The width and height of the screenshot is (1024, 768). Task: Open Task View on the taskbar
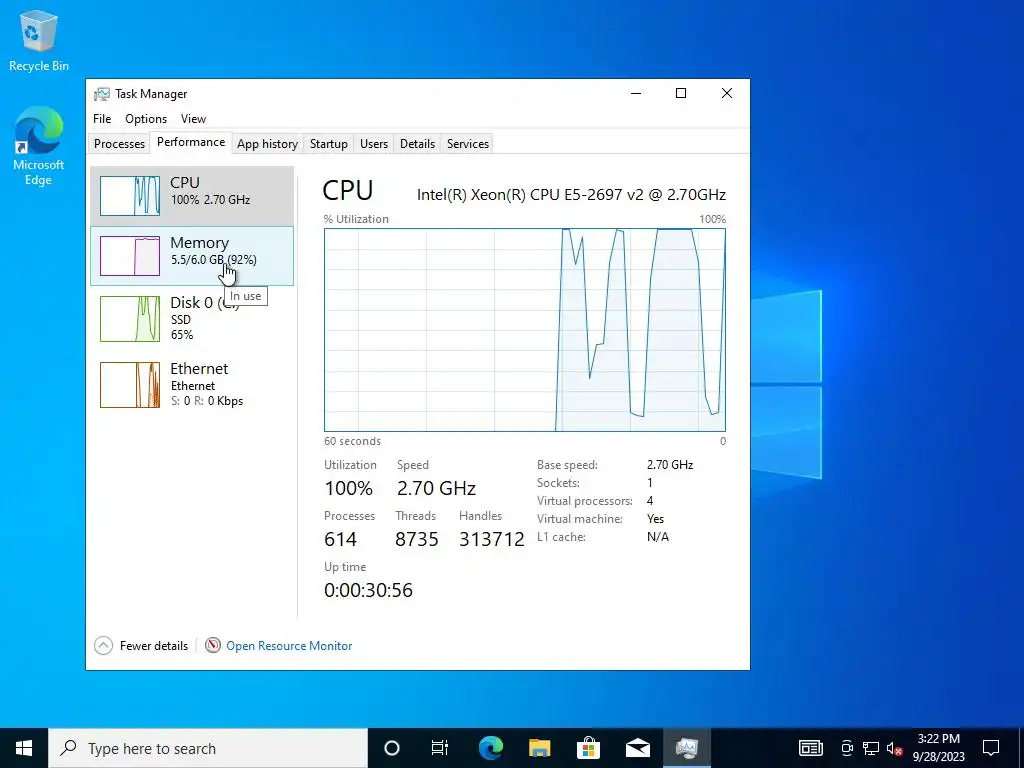(440, 748)
